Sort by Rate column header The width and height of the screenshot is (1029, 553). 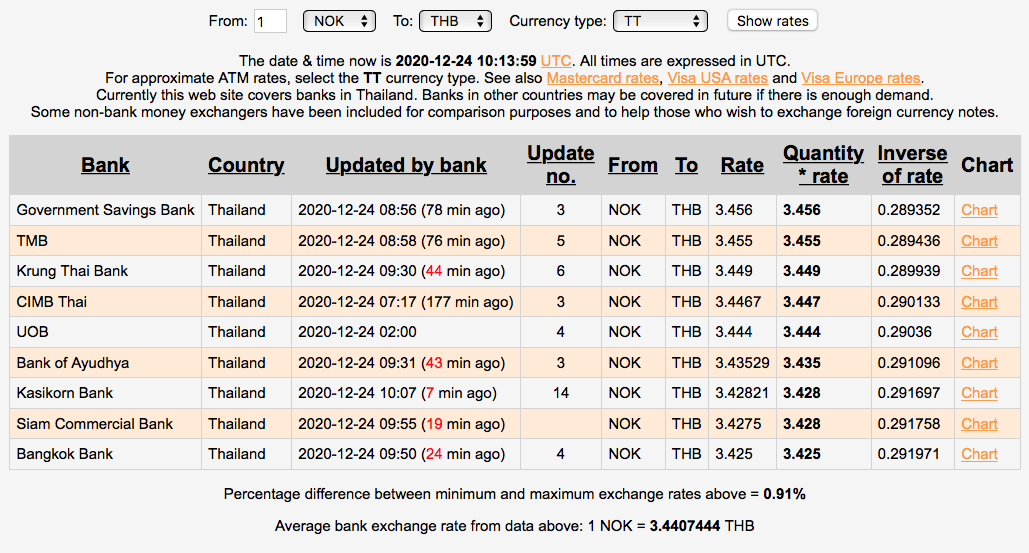pos(742,165)
